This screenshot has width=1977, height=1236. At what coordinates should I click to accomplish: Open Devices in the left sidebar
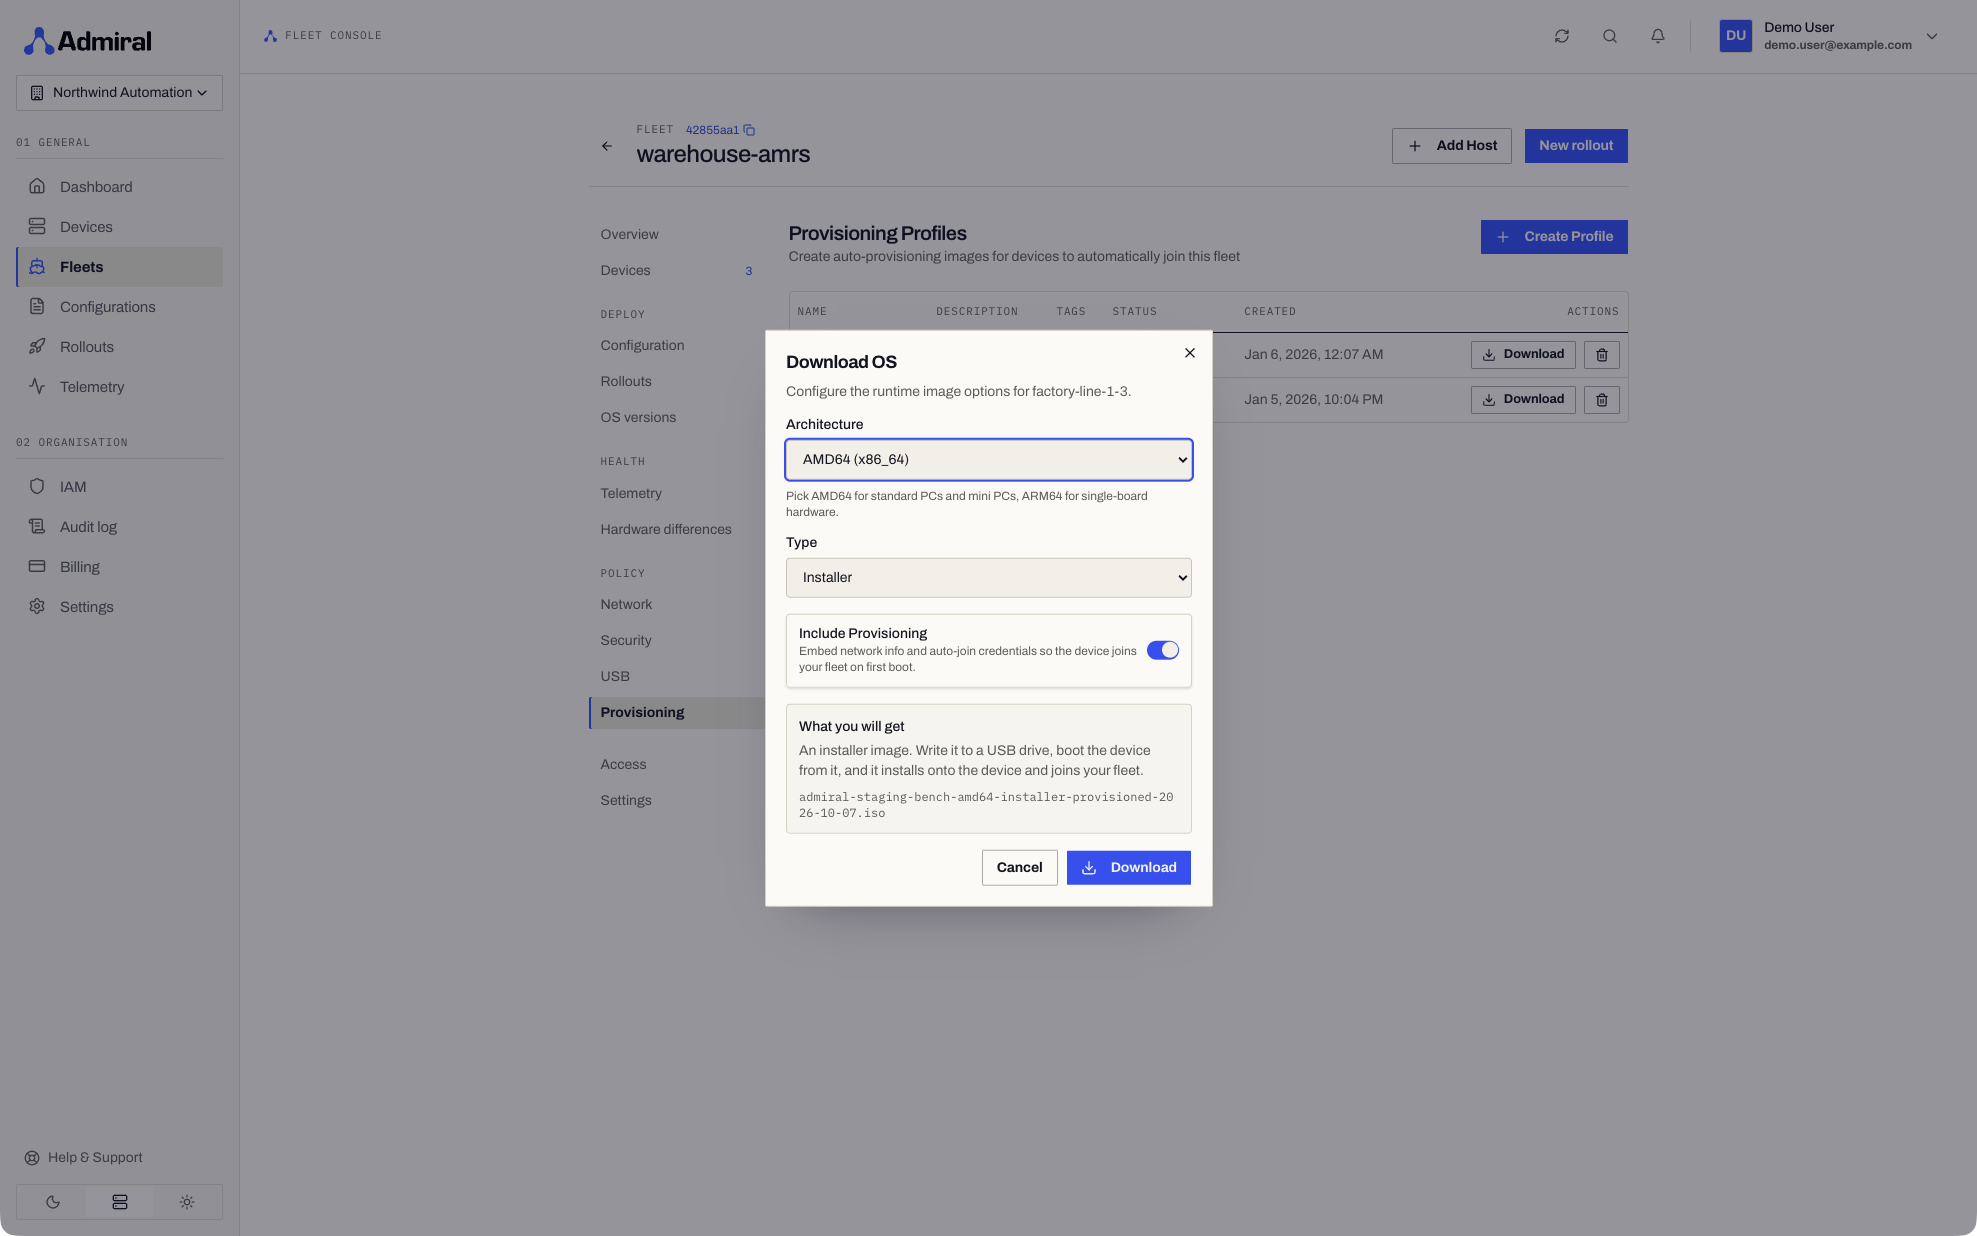120,227
